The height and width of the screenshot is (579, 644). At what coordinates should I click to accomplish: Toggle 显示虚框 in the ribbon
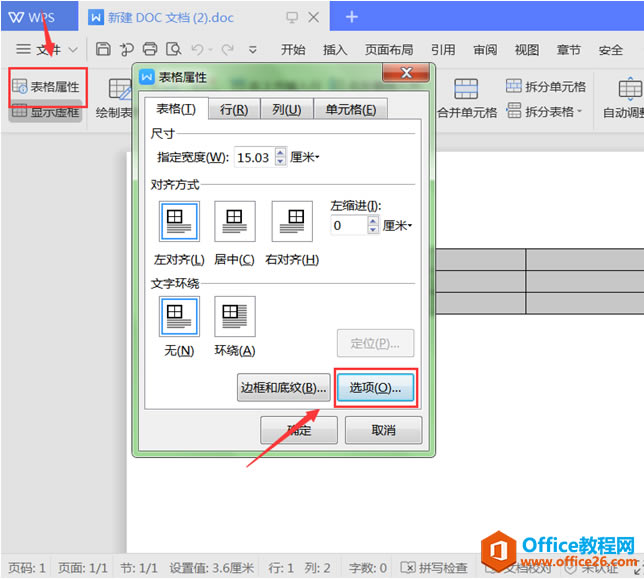(x=46, y=111)
